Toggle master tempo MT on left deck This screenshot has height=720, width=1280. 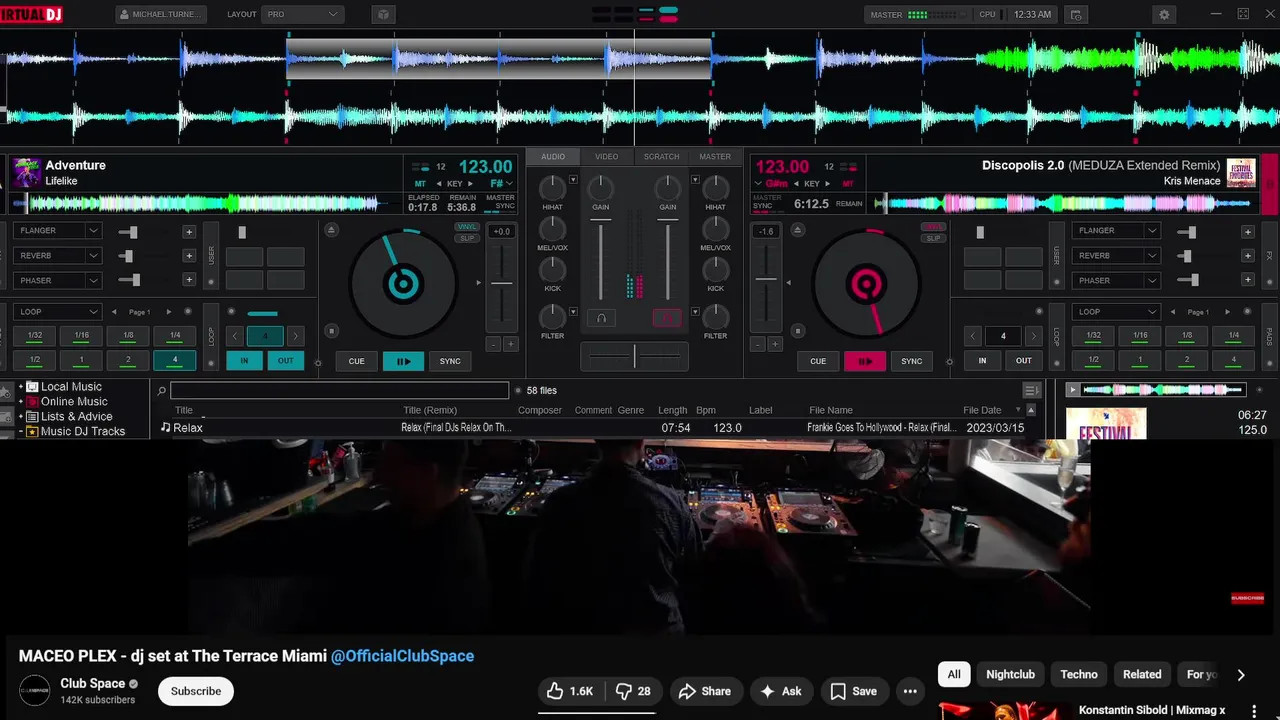click(420, 184)
